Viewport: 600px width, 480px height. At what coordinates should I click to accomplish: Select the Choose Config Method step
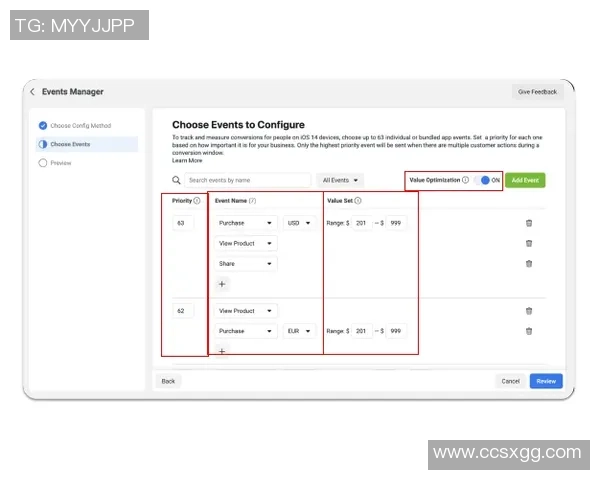coord(43,126)
